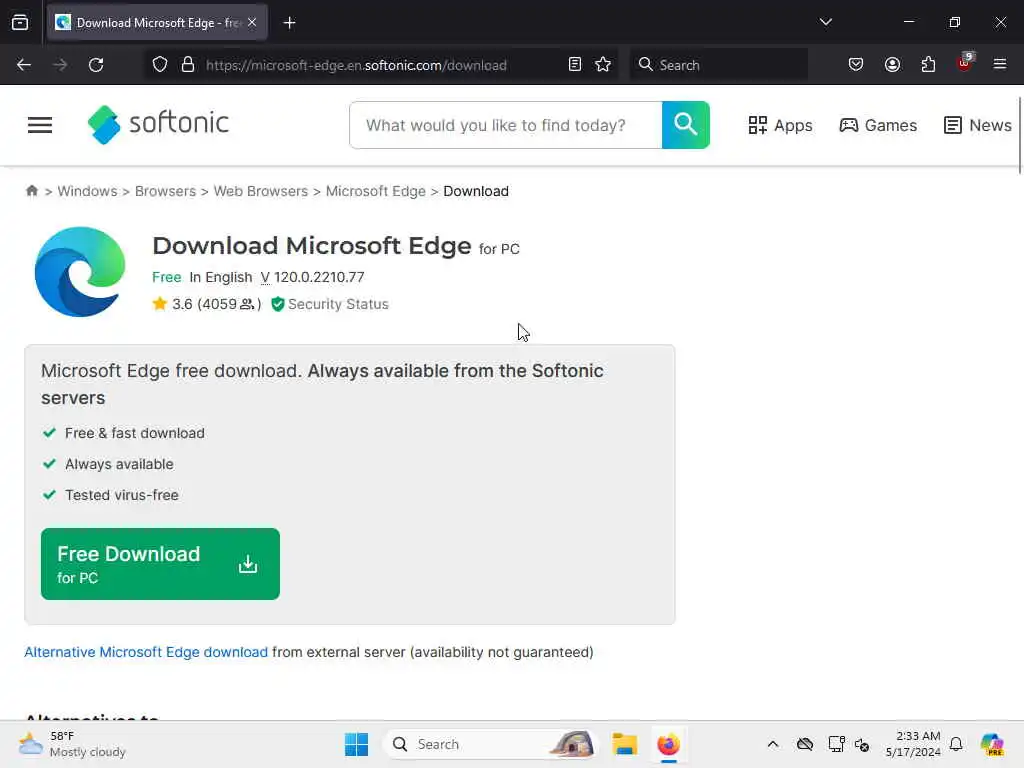This screenshot has height=768, width=1024.
Task: Open a new browser tab
Action: pos(289,23)
